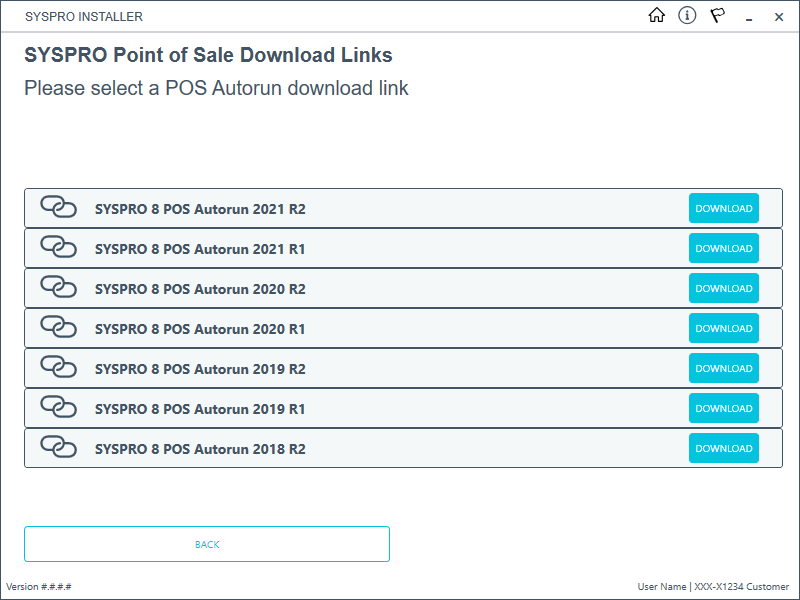The height and width of the screenshot is (600, 800).
Task: Minimize the SYSPRO Installer window
Action: click(x=748, y=17)
